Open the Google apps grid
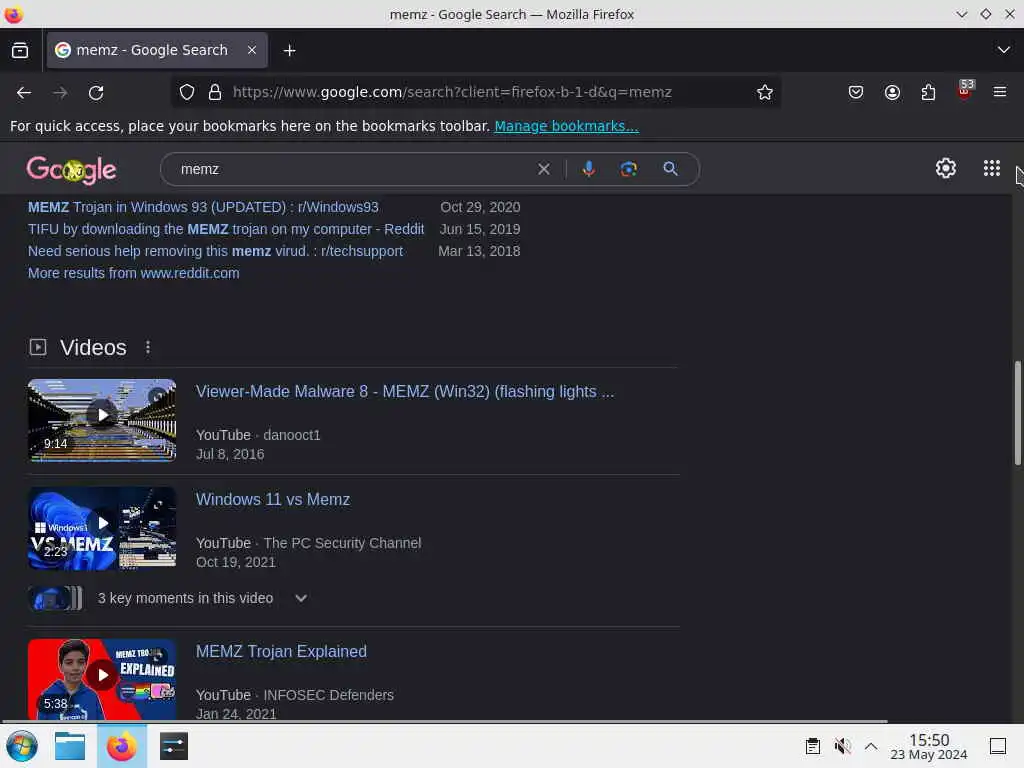The width and height of the screenshot is (1024, 768). pyautogui.click(x=991, y=168)
